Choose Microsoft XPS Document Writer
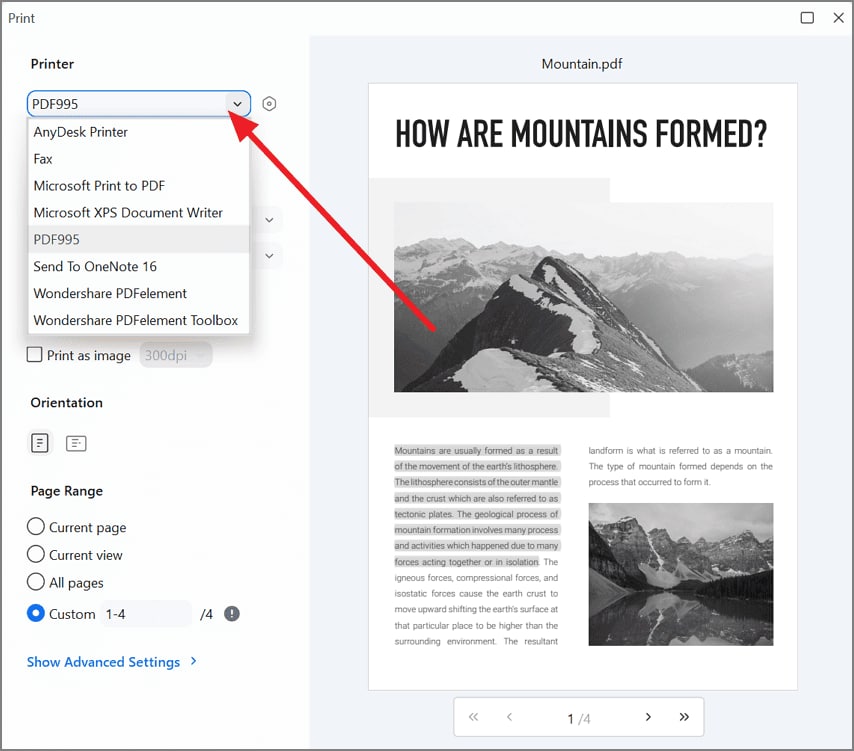This screenshot has height=751, width=854. click(138, 212)
